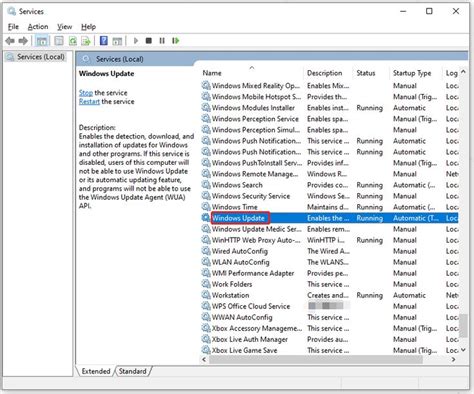
Task: Select Windows Mobile Hotspot Service row
Action: (329, 97)
